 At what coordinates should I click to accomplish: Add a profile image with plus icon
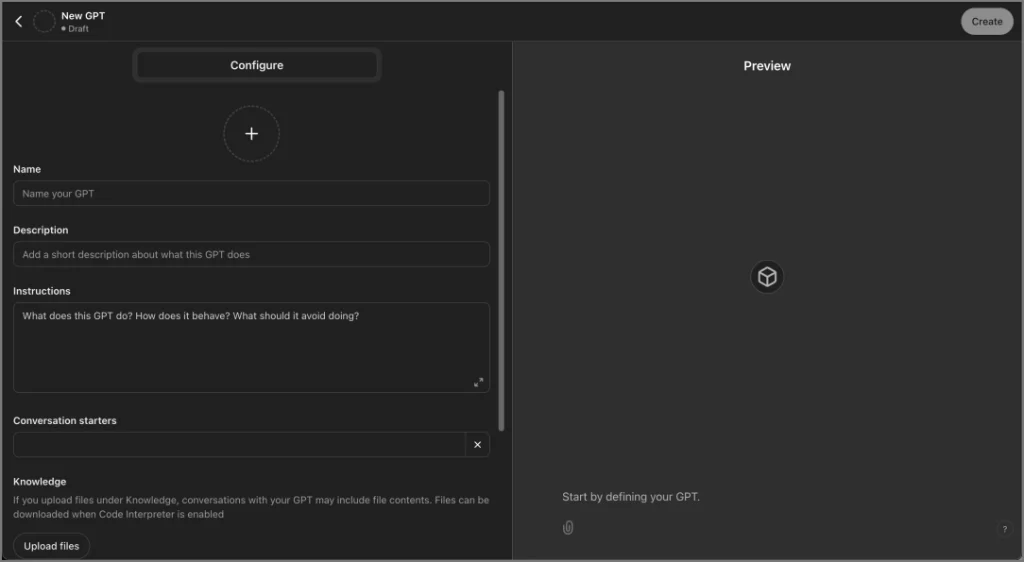point(251,134)
